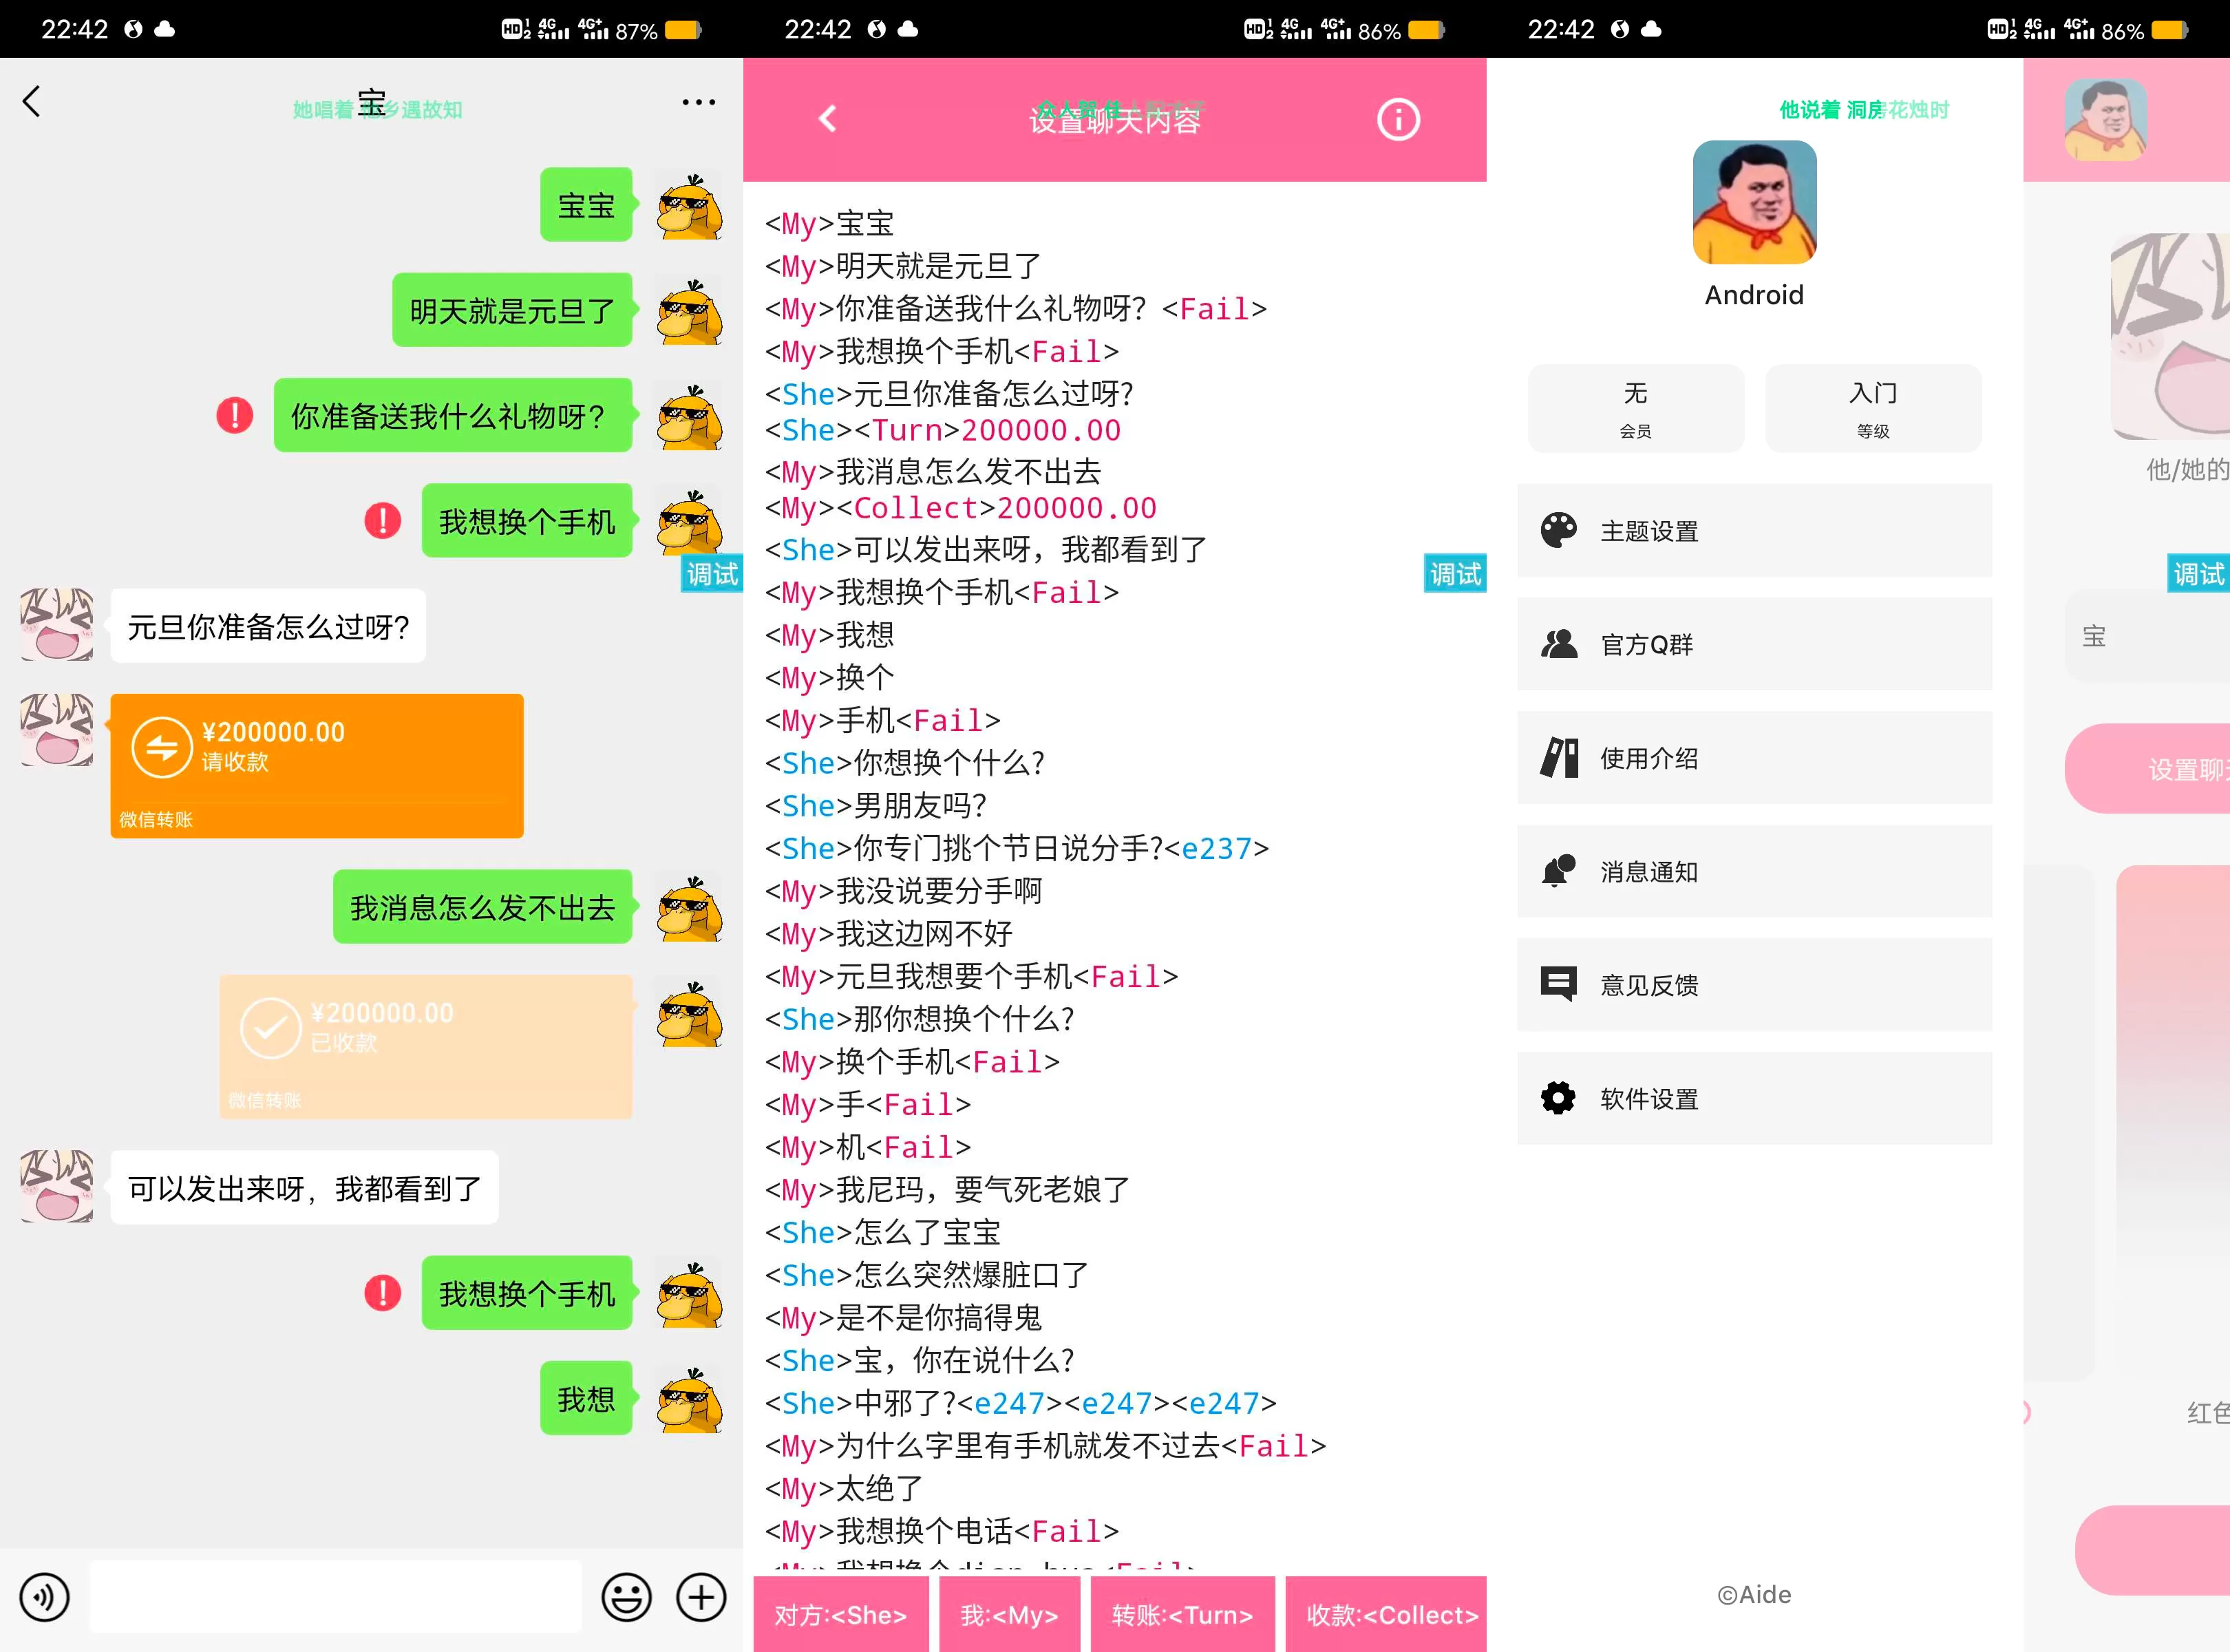
Task: Open 使用介绍 usage guide
Action: pos(1754,758)
